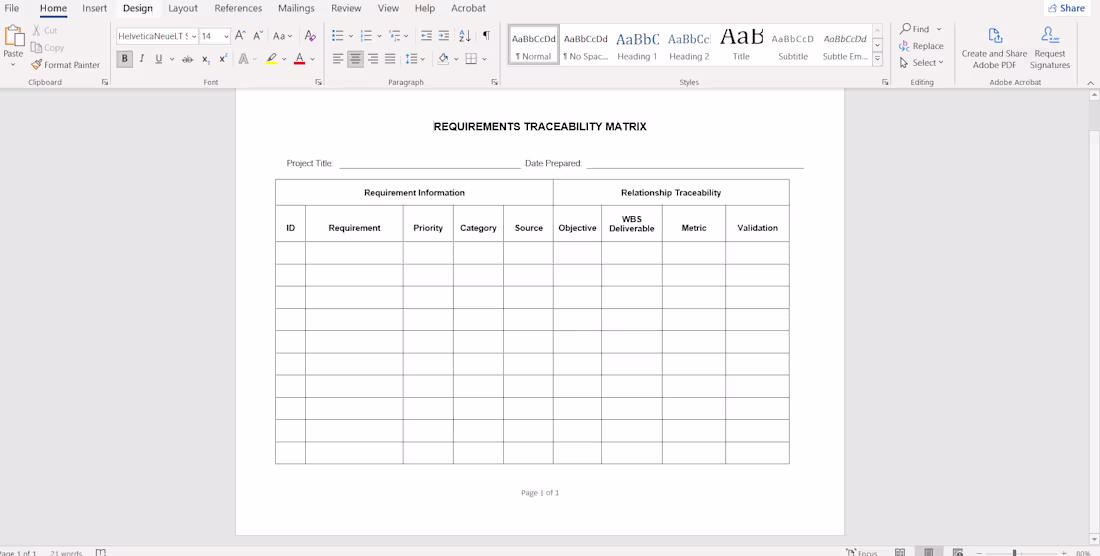The image size is (1100, 556).
Task: Switch to the References tab
Action: coord(238,8)
